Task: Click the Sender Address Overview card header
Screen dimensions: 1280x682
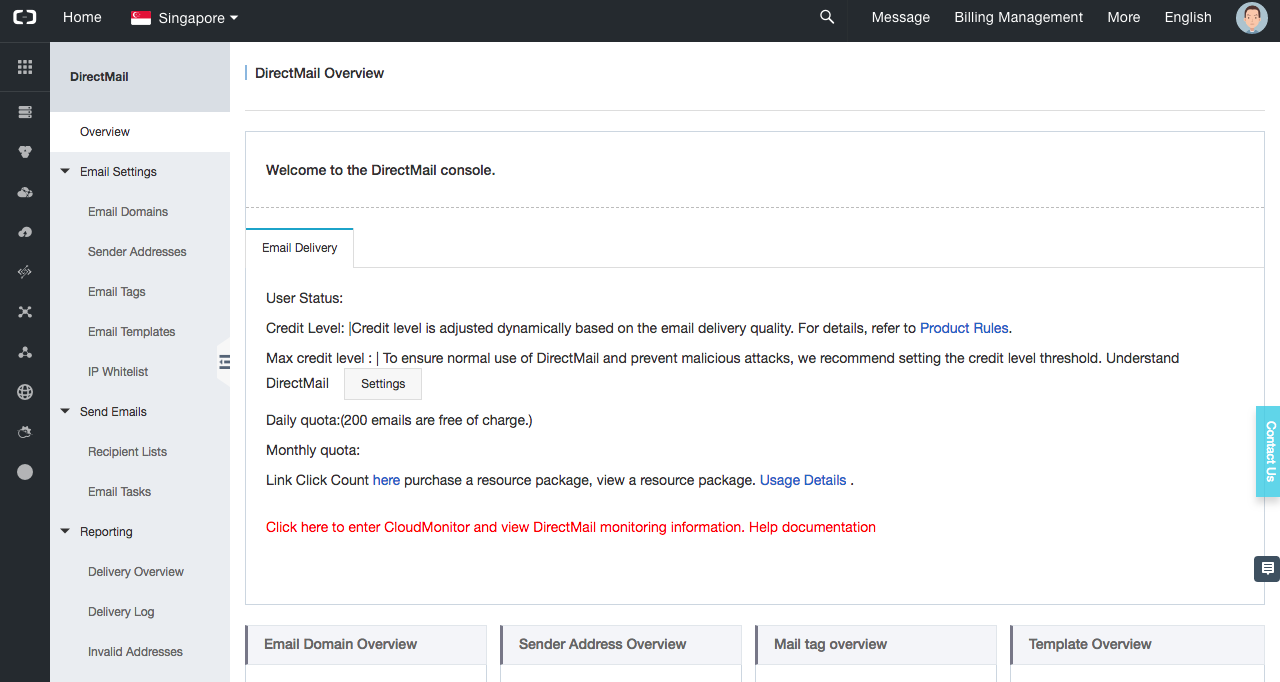Action: point(621,644)
